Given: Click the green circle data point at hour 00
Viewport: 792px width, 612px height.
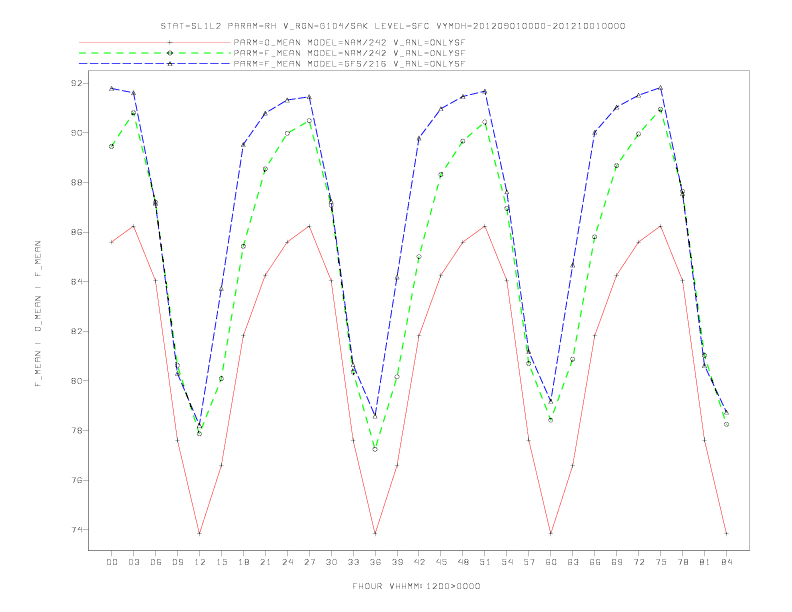Looking at the screenshot, I should click(112, 146).
